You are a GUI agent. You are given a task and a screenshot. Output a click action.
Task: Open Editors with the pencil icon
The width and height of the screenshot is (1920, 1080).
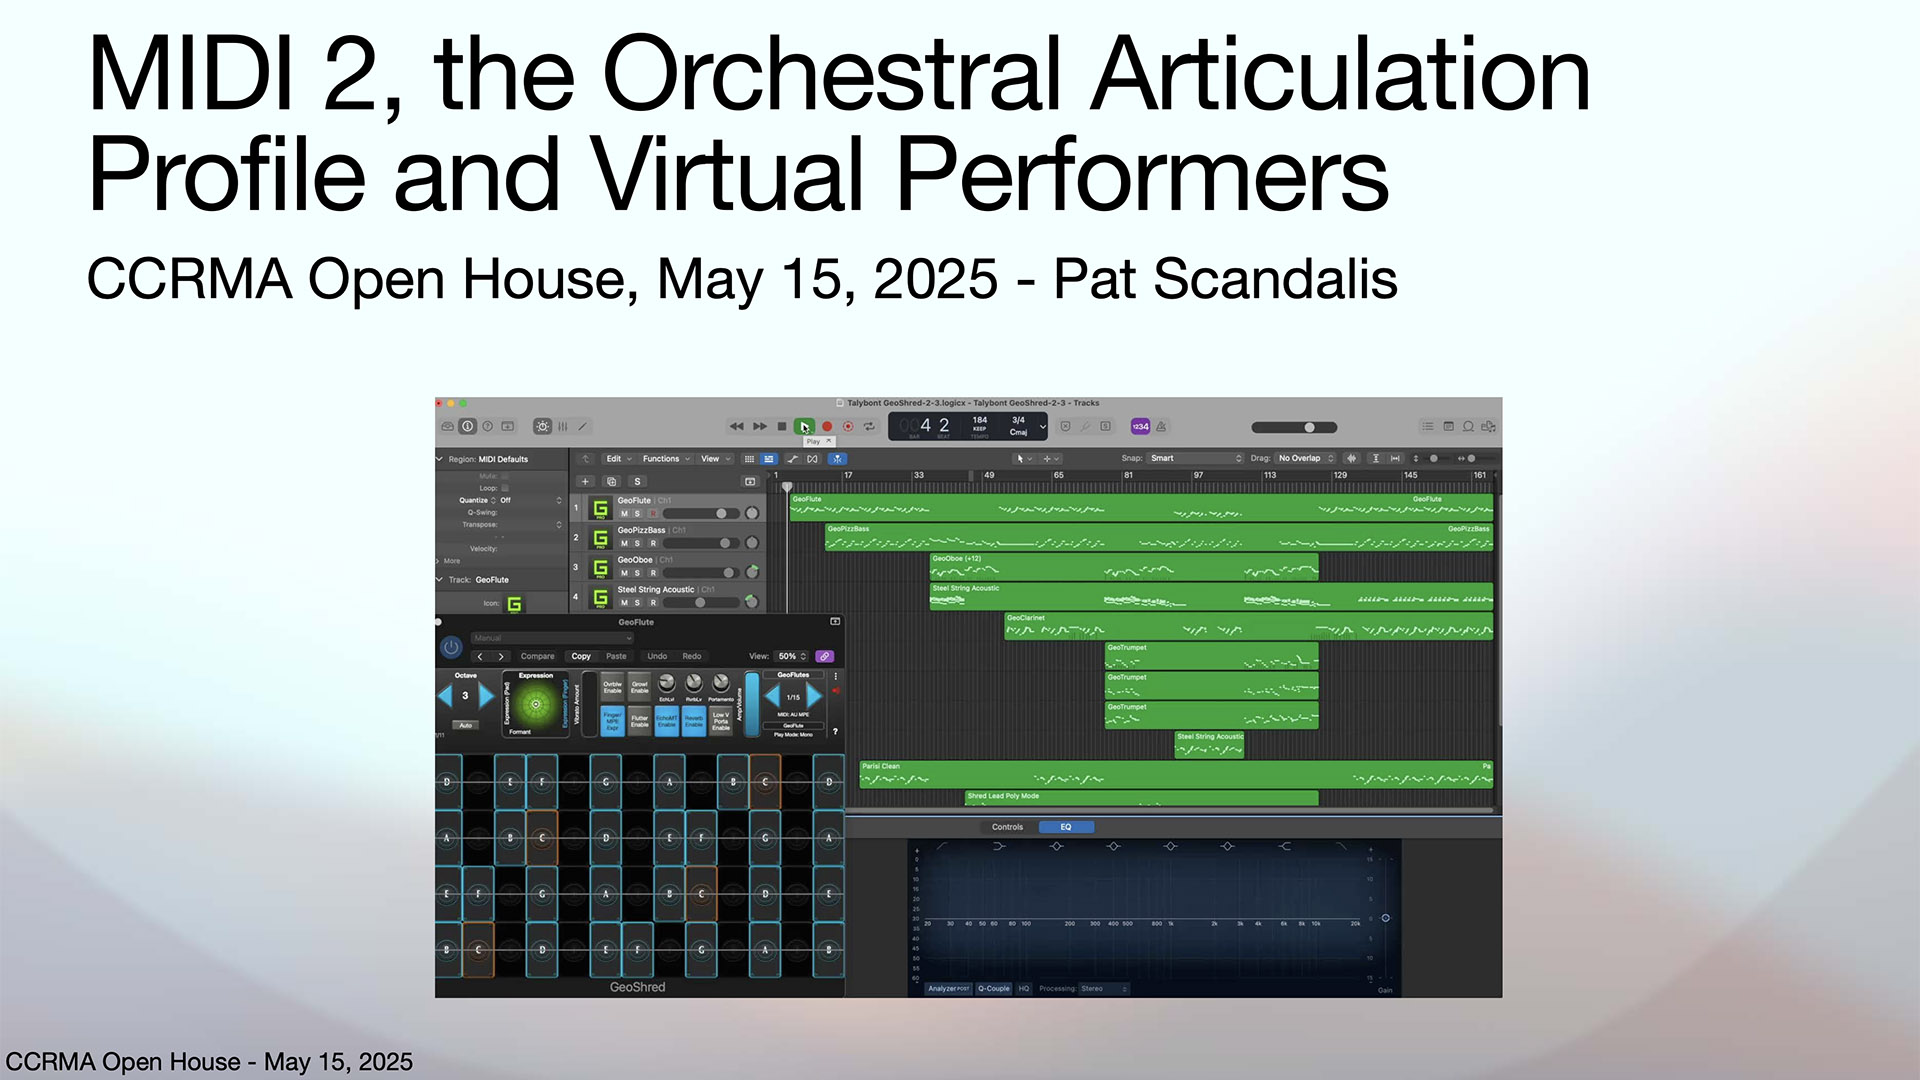583,427
